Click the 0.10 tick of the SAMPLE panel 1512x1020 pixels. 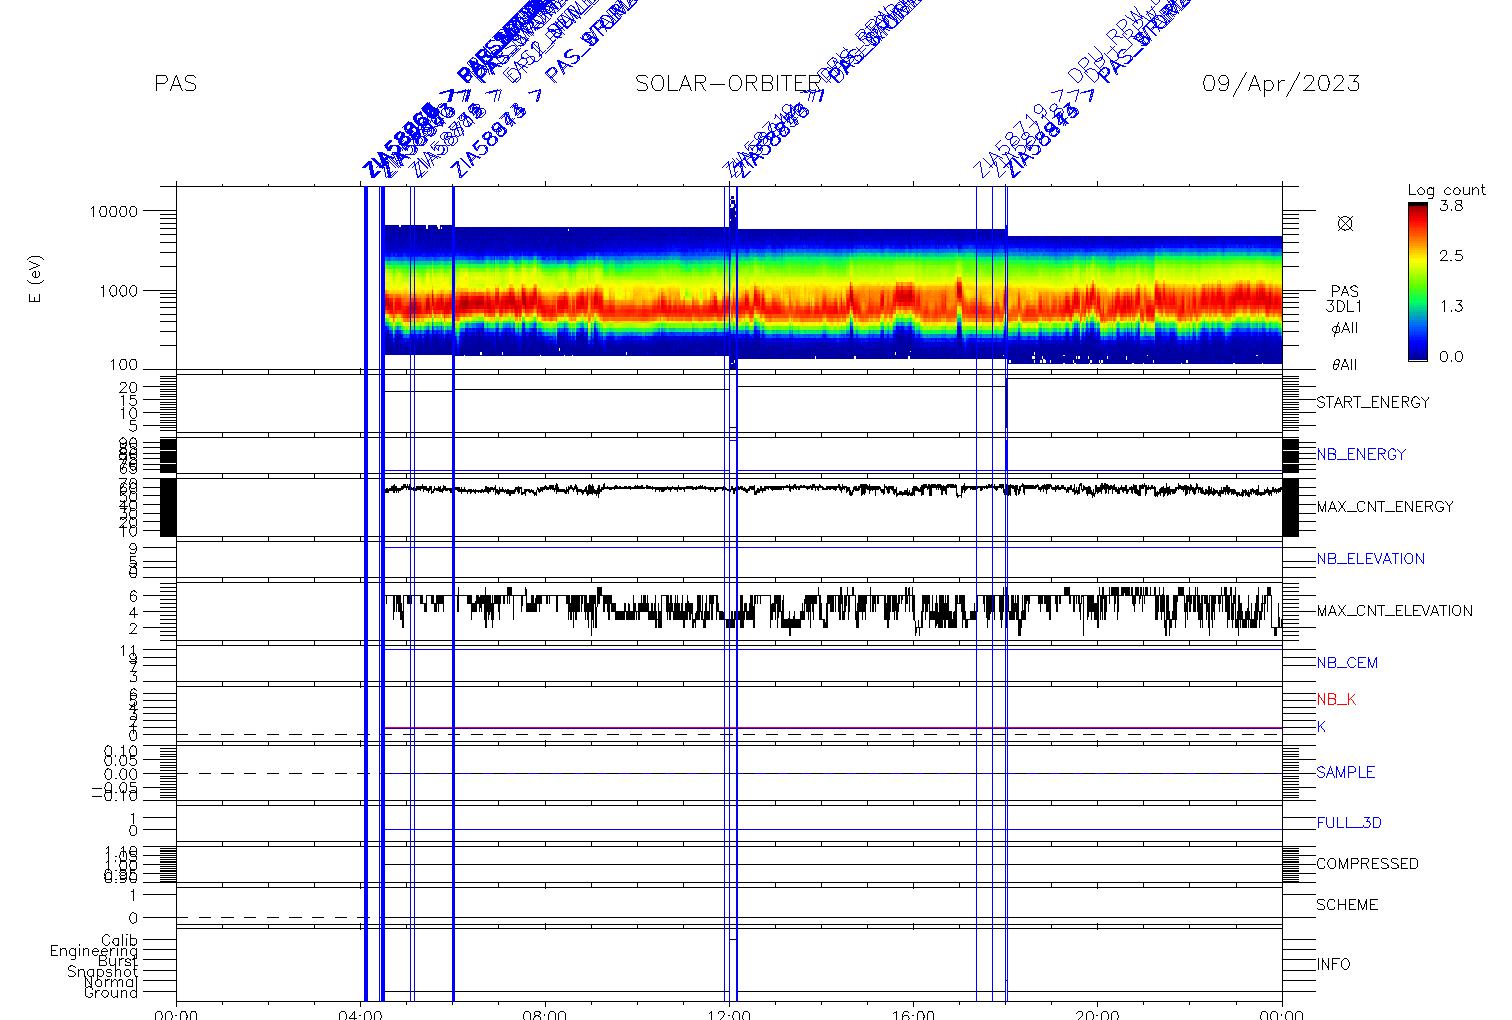(x=121, y=750)
